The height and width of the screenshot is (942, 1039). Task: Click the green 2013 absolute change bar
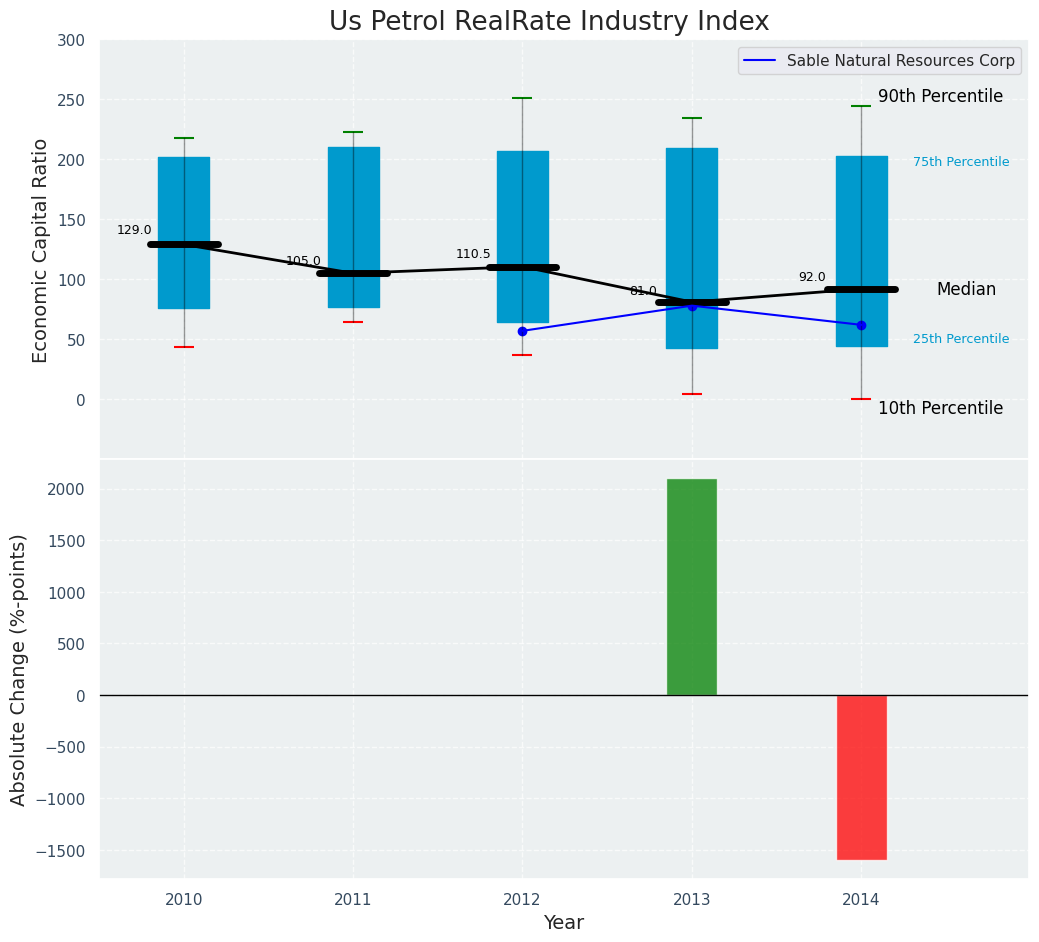pos(691,587)
